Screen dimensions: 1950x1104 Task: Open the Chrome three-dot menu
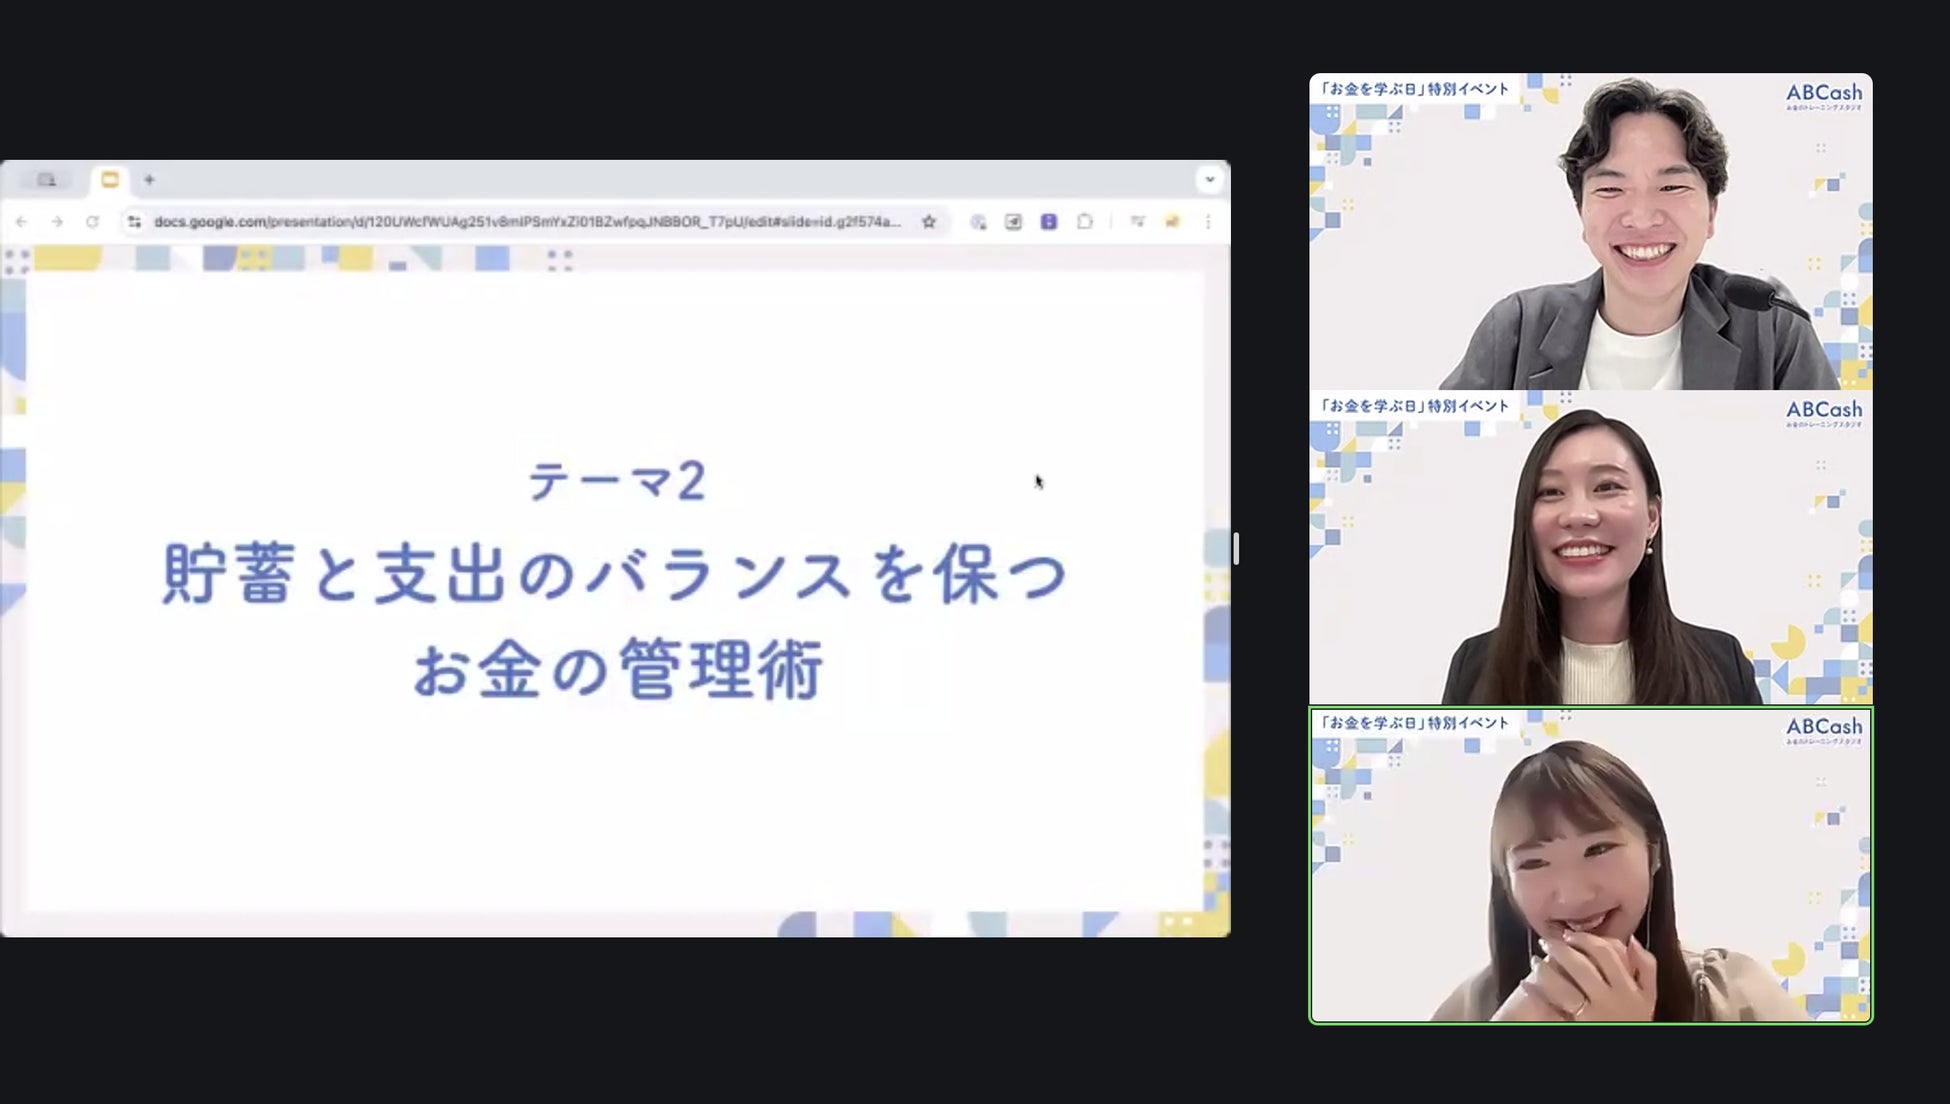click(x=1208, y=222)
